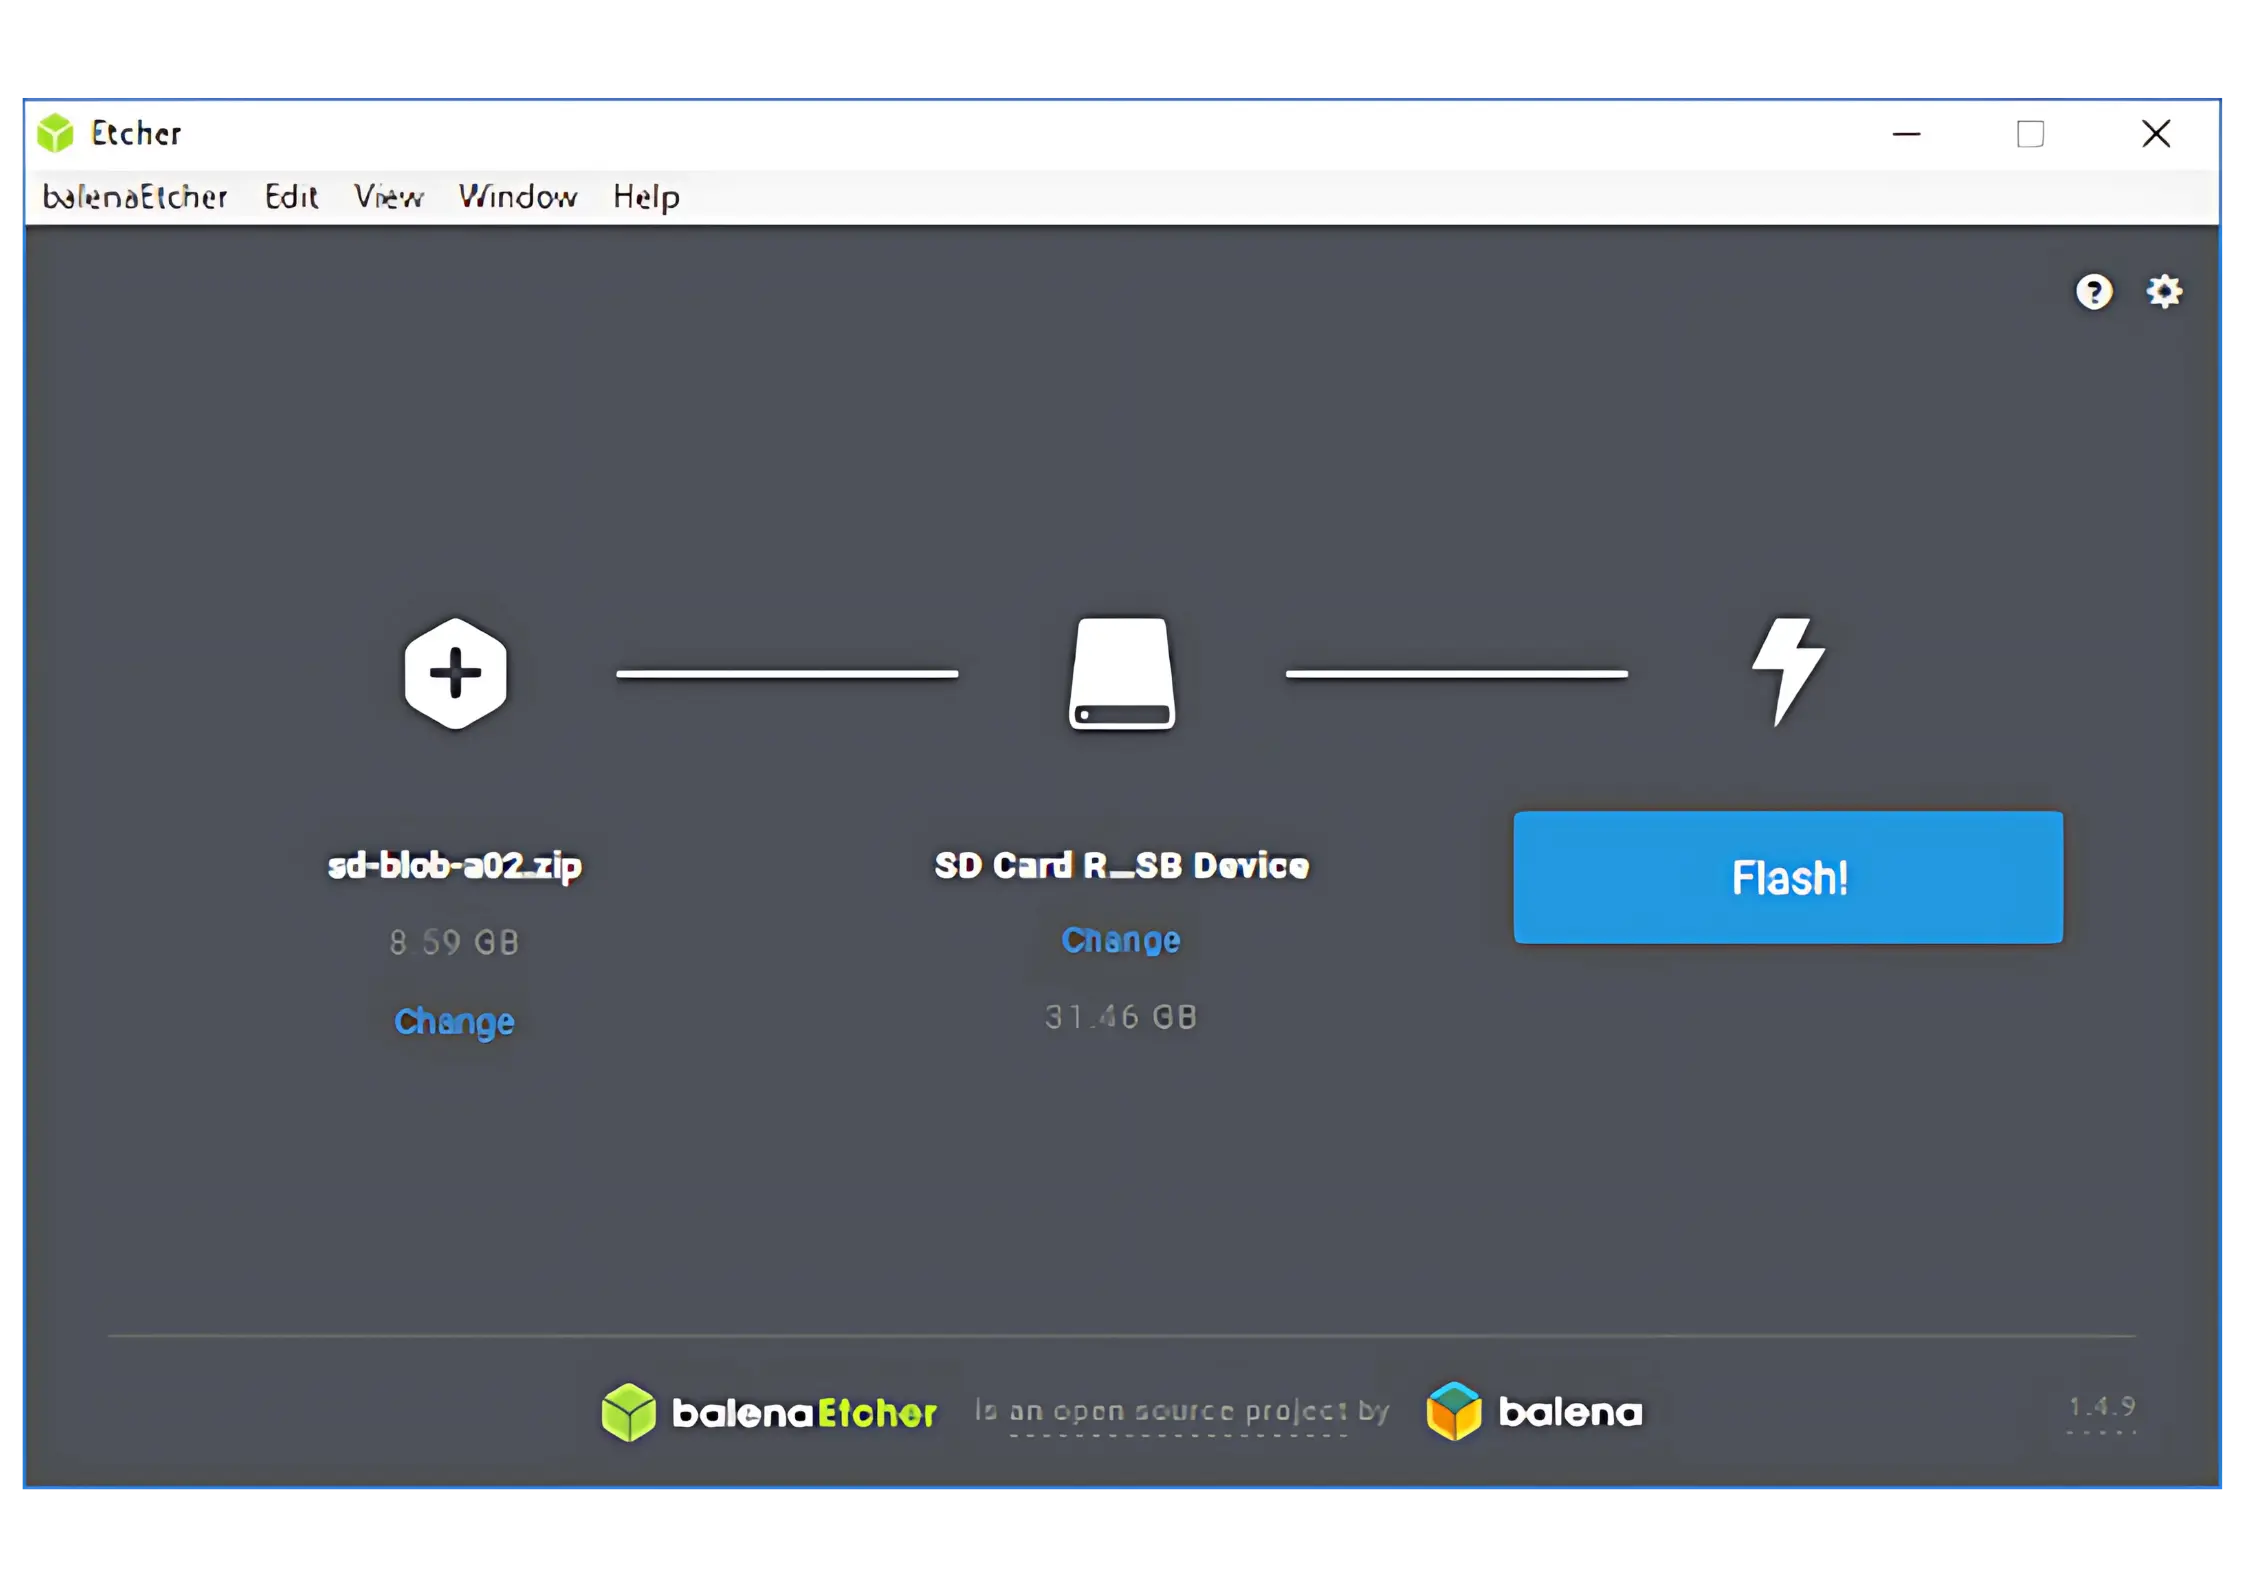This screenshot has width=2245, height=1587.
Task: Click the 'is an open source project by' link
Action: [x=1181, y=1411]
